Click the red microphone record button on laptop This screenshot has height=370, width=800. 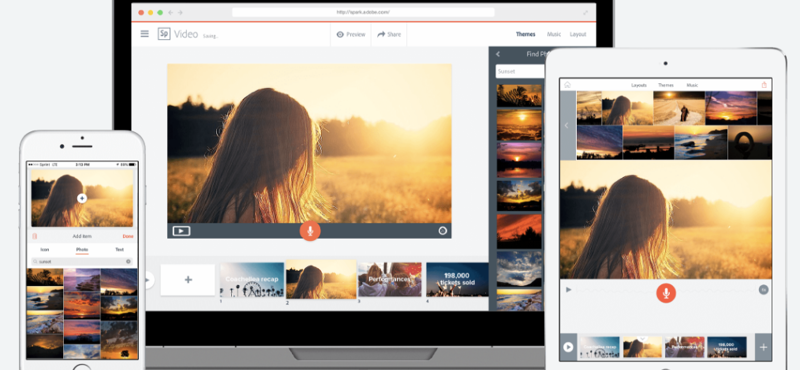pyautogui.click(x=310, y=231)
